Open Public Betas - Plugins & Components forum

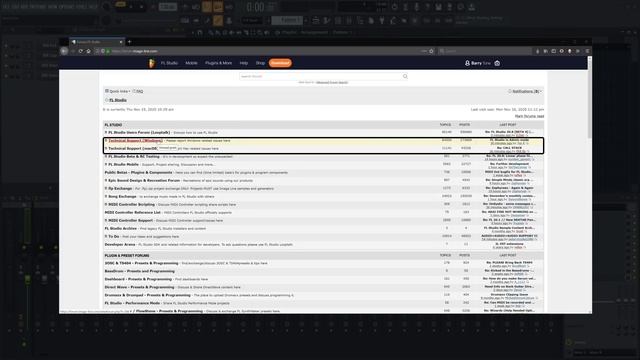(x=138, y=173)
